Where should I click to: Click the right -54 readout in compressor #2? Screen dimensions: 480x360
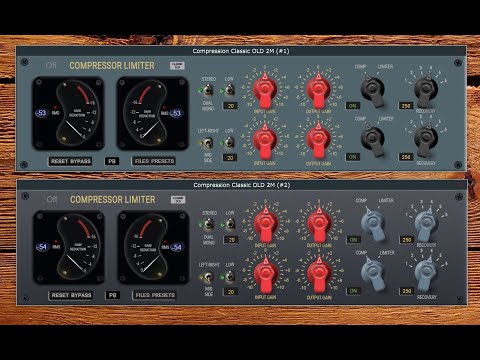click(177, 247)
